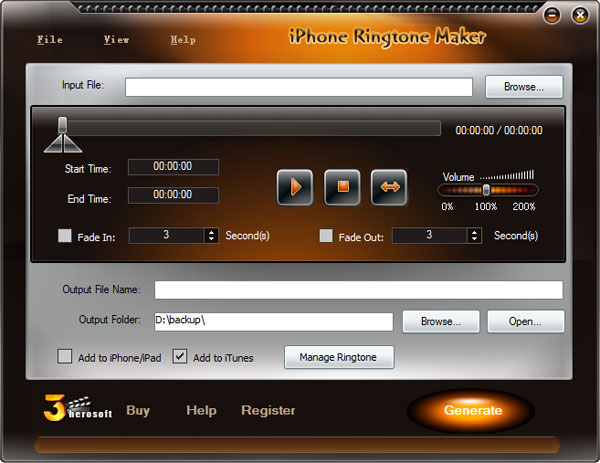
Task: Decrease Fade Out seconds with down arrow
Action: click(474, 239)
